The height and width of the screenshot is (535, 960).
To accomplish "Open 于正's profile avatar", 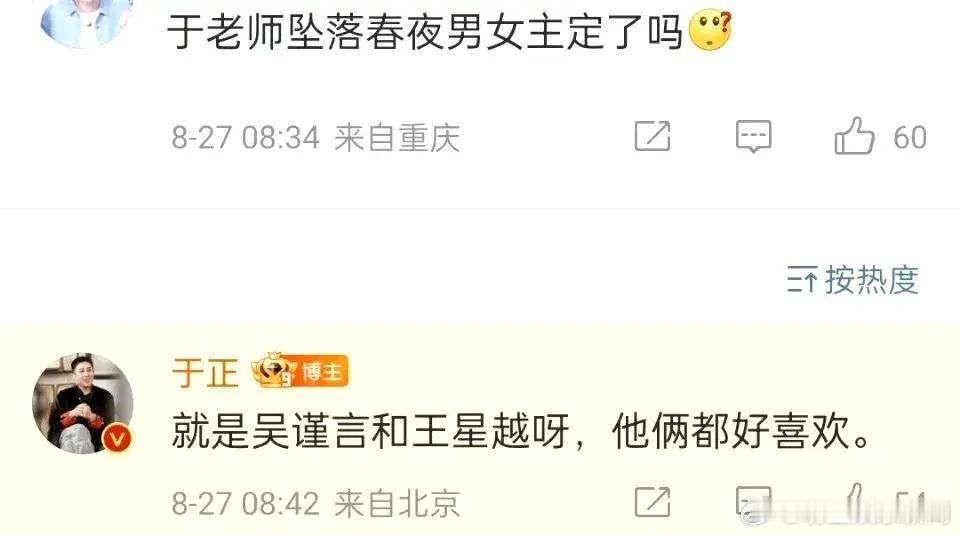I will [82, 403].
